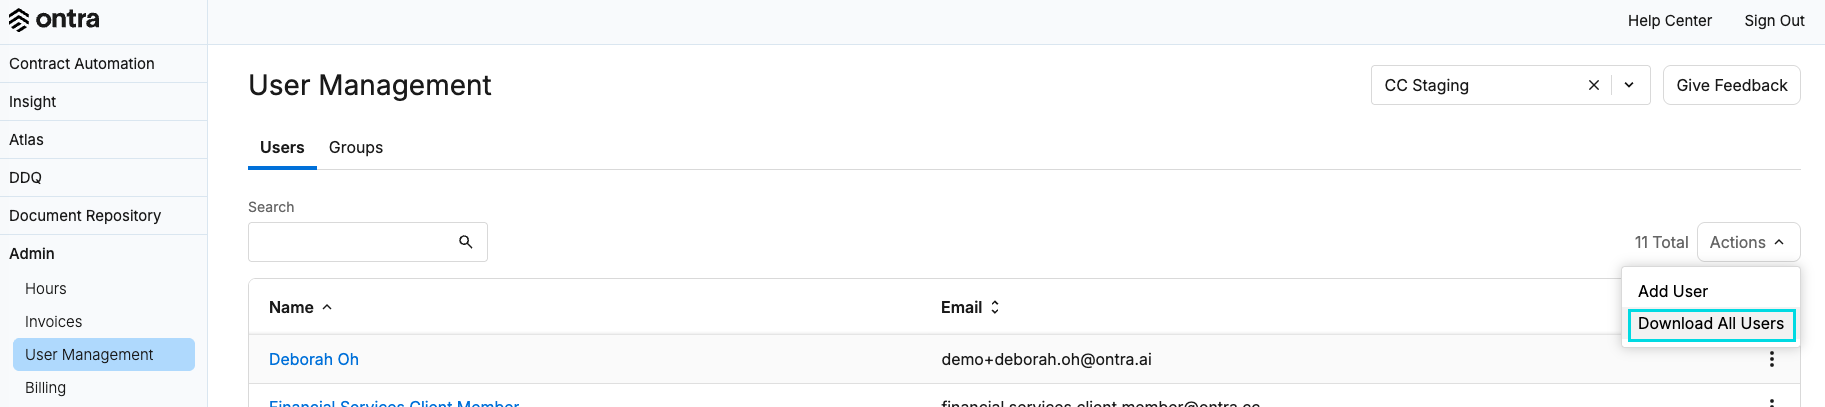Click Give Feedback button
This screenshot has width=1825, height=407.
click(x=1732, y=85)
